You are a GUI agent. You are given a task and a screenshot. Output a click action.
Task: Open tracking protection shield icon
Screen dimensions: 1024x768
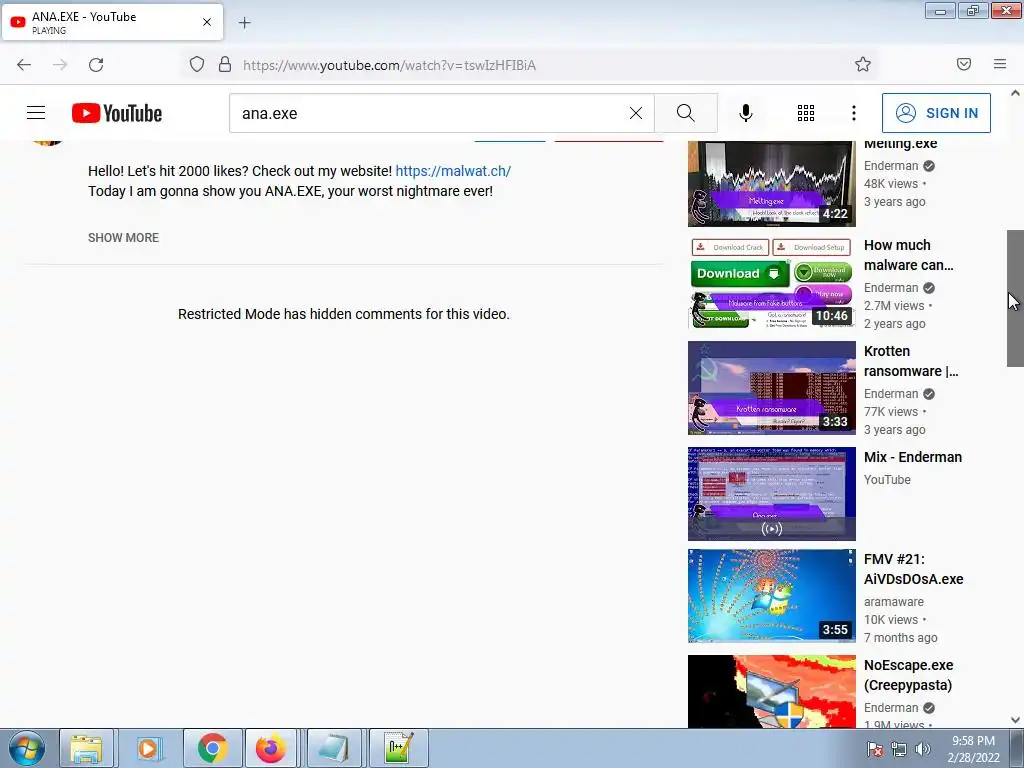coord(197,64)
